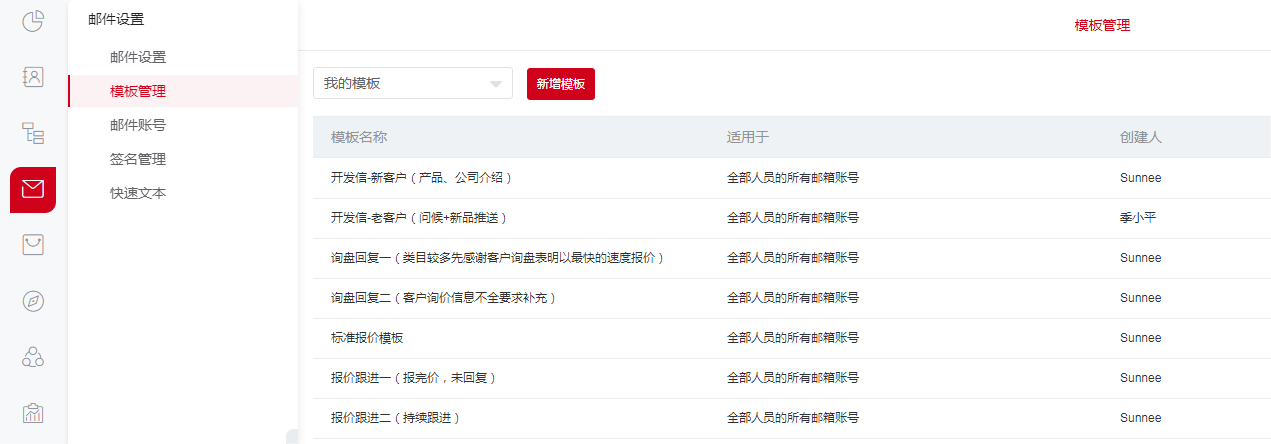
Task: Click the 模板名称 column header
Action: (359, 137)
